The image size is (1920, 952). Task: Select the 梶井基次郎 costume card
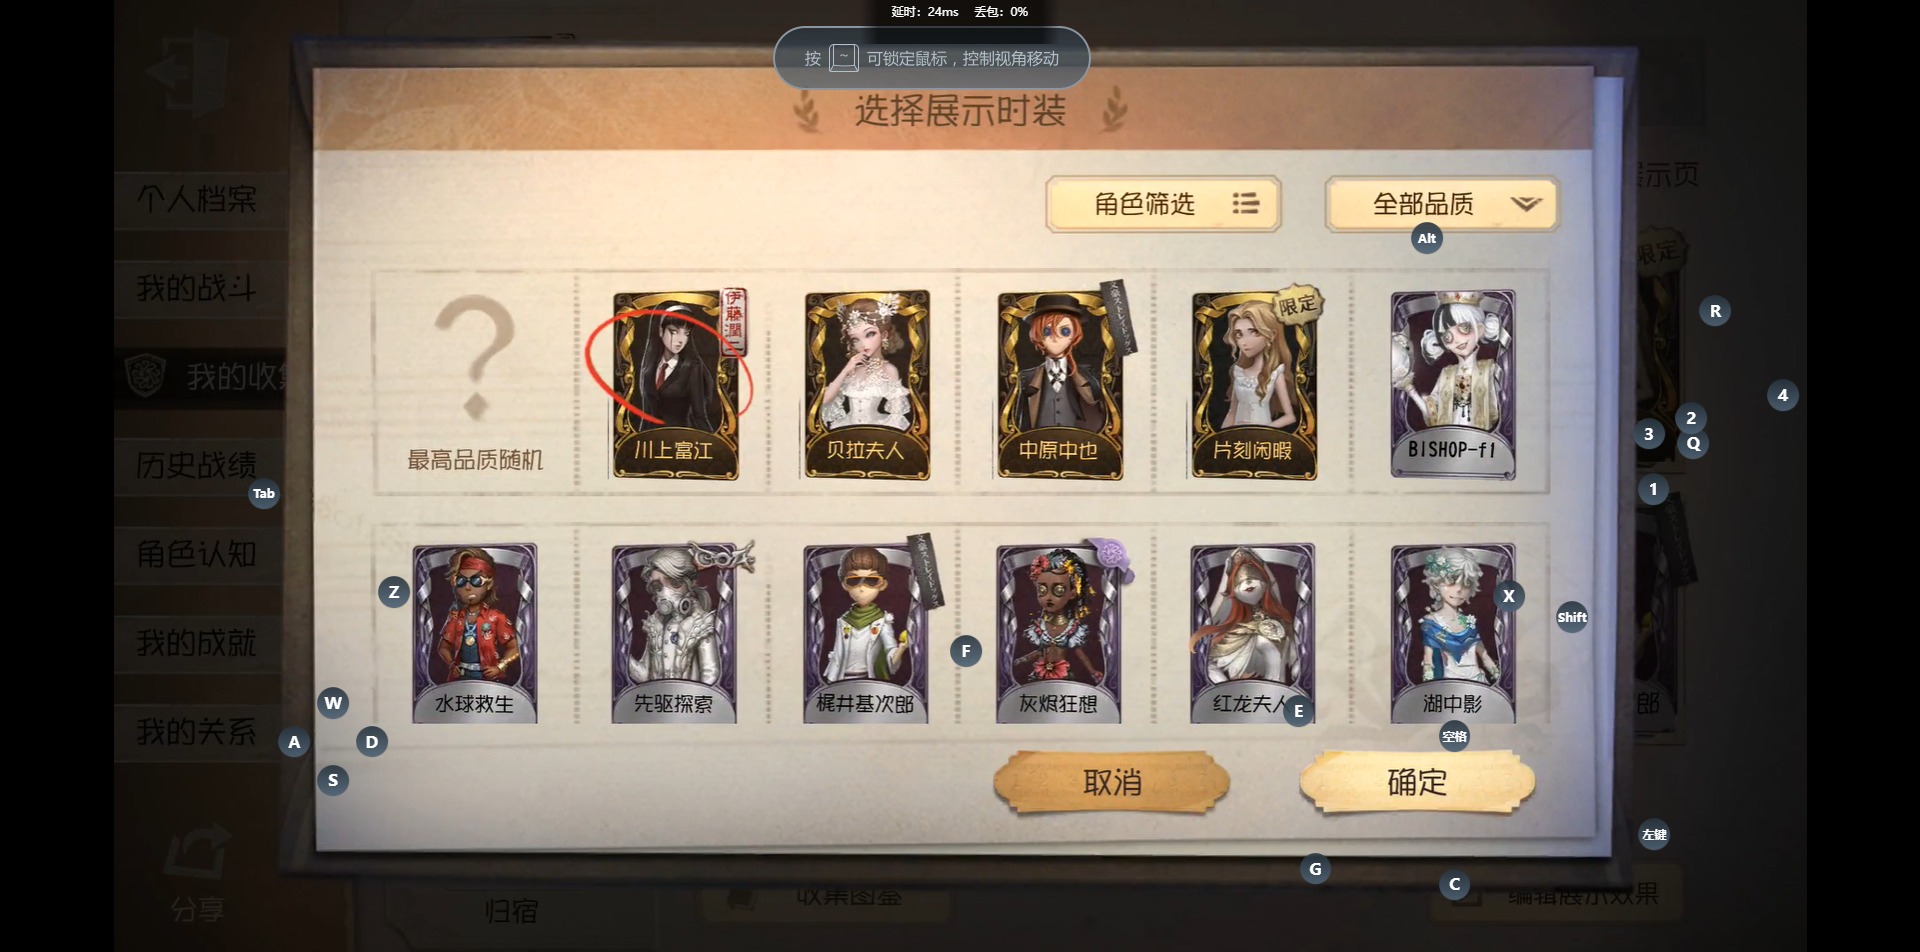(867, 633)
